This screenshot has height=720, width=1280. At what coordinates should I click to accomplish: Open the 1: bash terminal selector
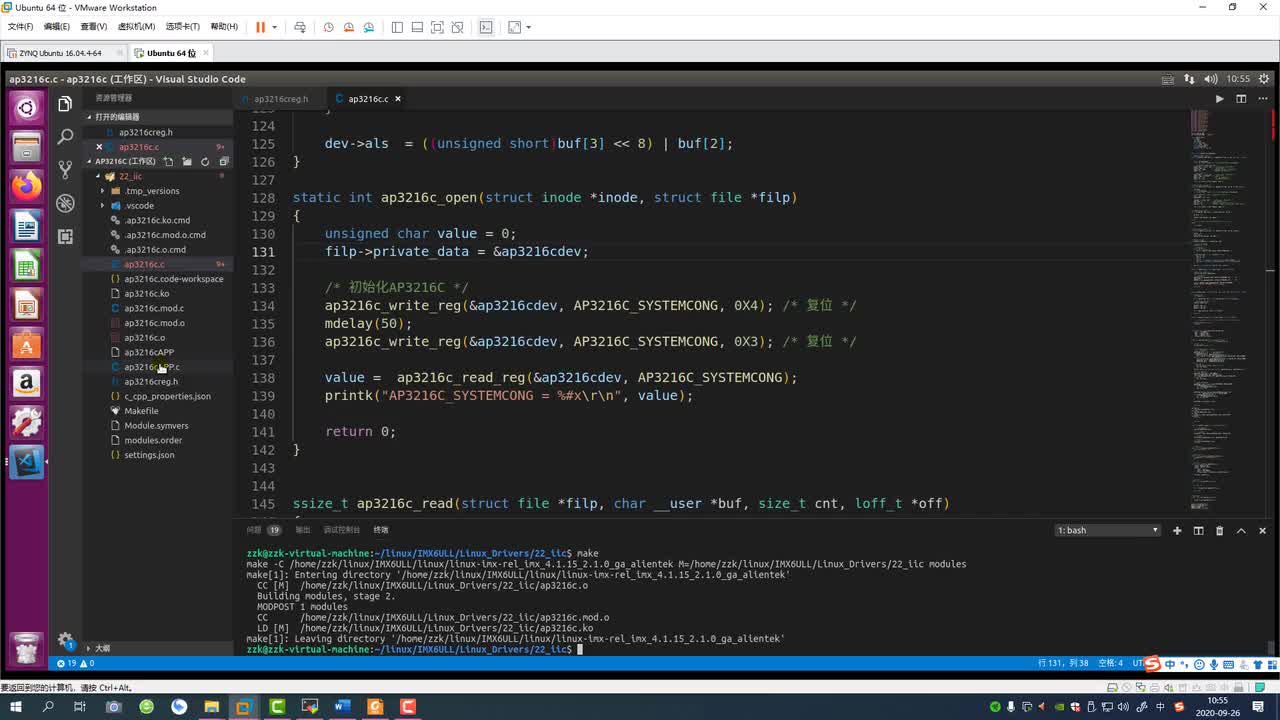coord(1108,530)
